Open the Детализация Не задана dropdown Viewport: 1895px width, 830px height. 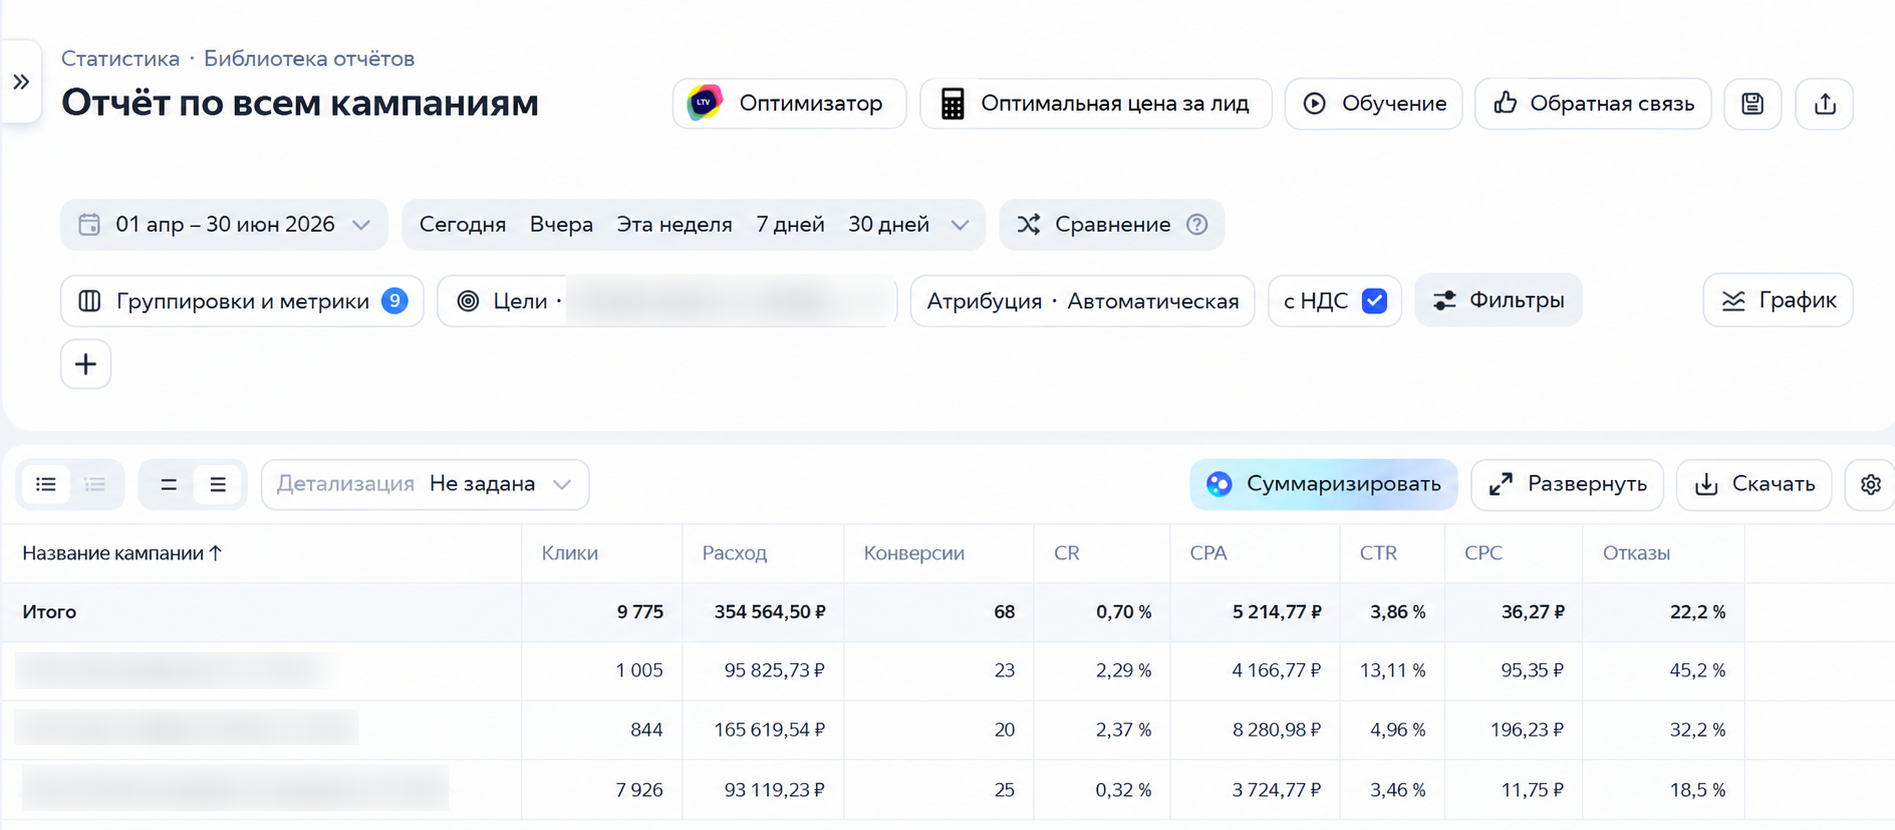tap(425, 484)
